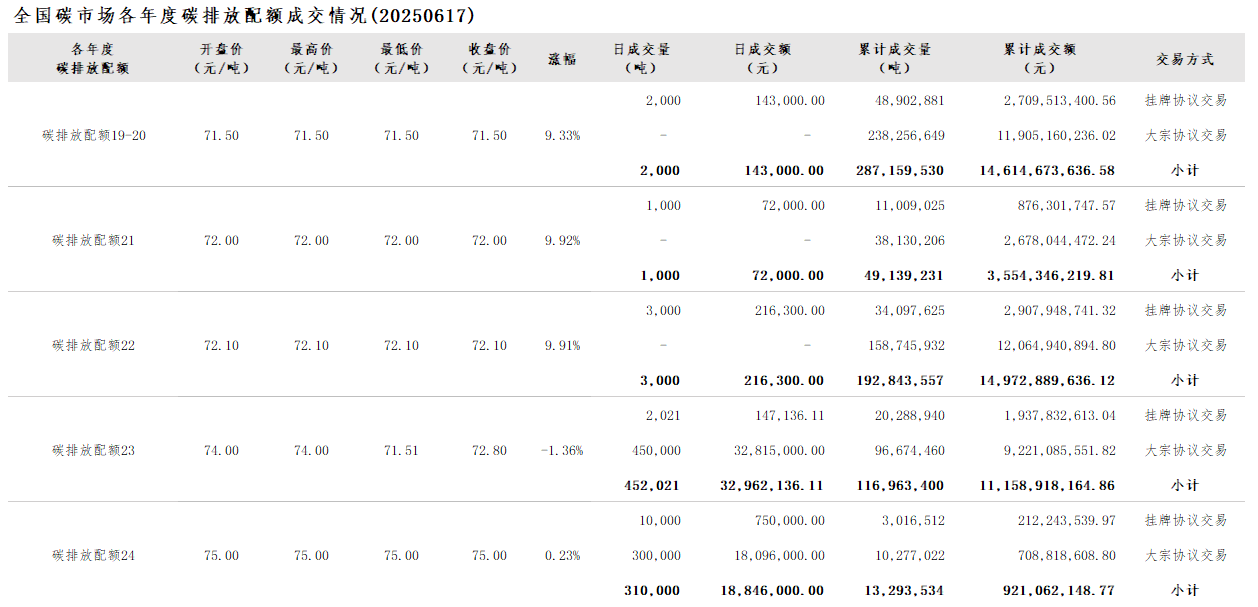1258x607 pixels.
Task: Click the 交易方式 column header
Action: [1185, 59]
